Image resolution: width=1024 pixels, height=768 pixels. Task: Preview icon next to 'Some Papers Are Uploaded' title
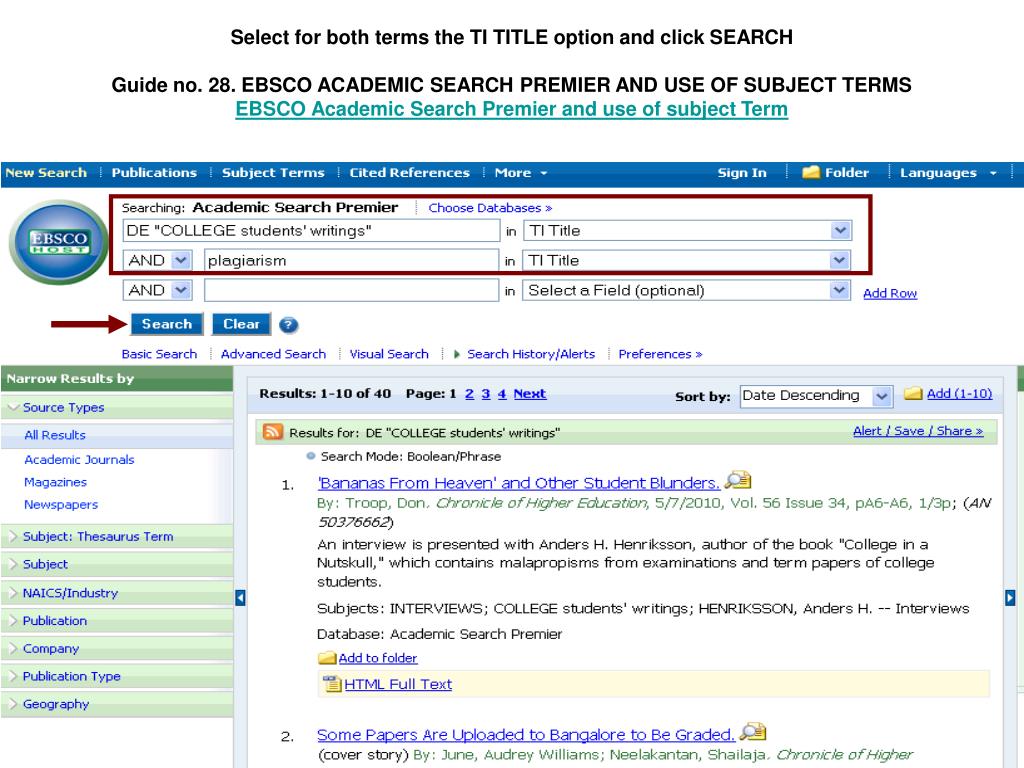753,731
